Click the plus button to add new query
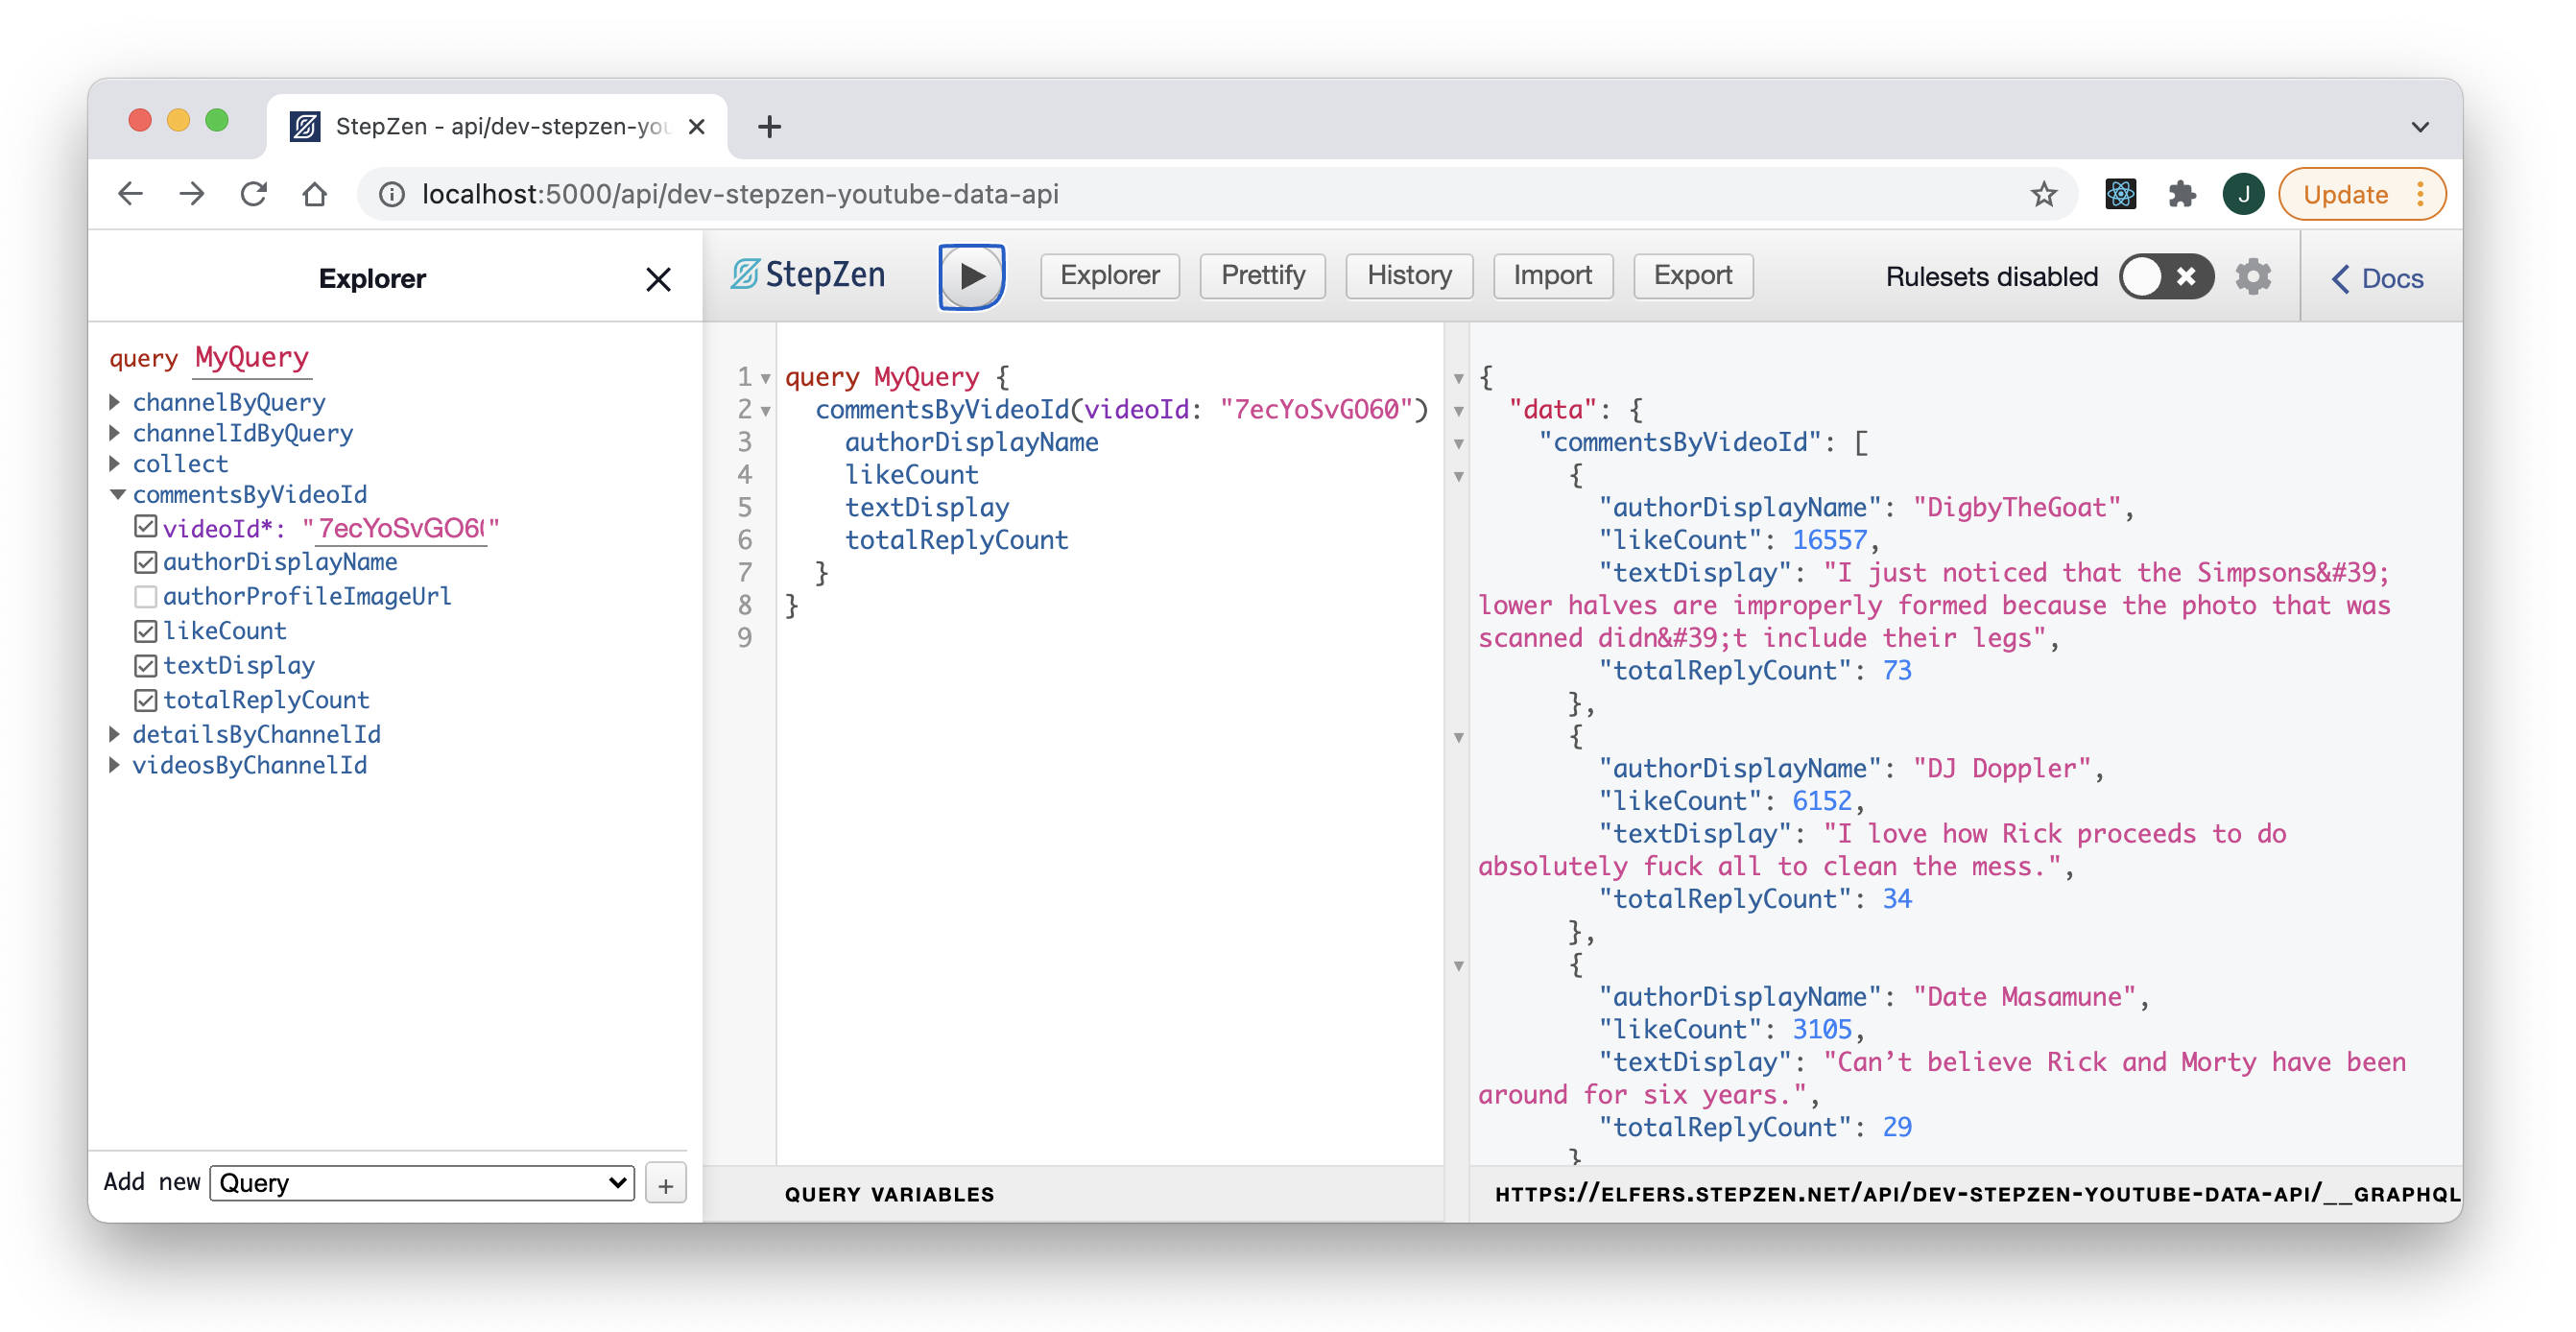2576x1332 pixels. pos(666,1185)
